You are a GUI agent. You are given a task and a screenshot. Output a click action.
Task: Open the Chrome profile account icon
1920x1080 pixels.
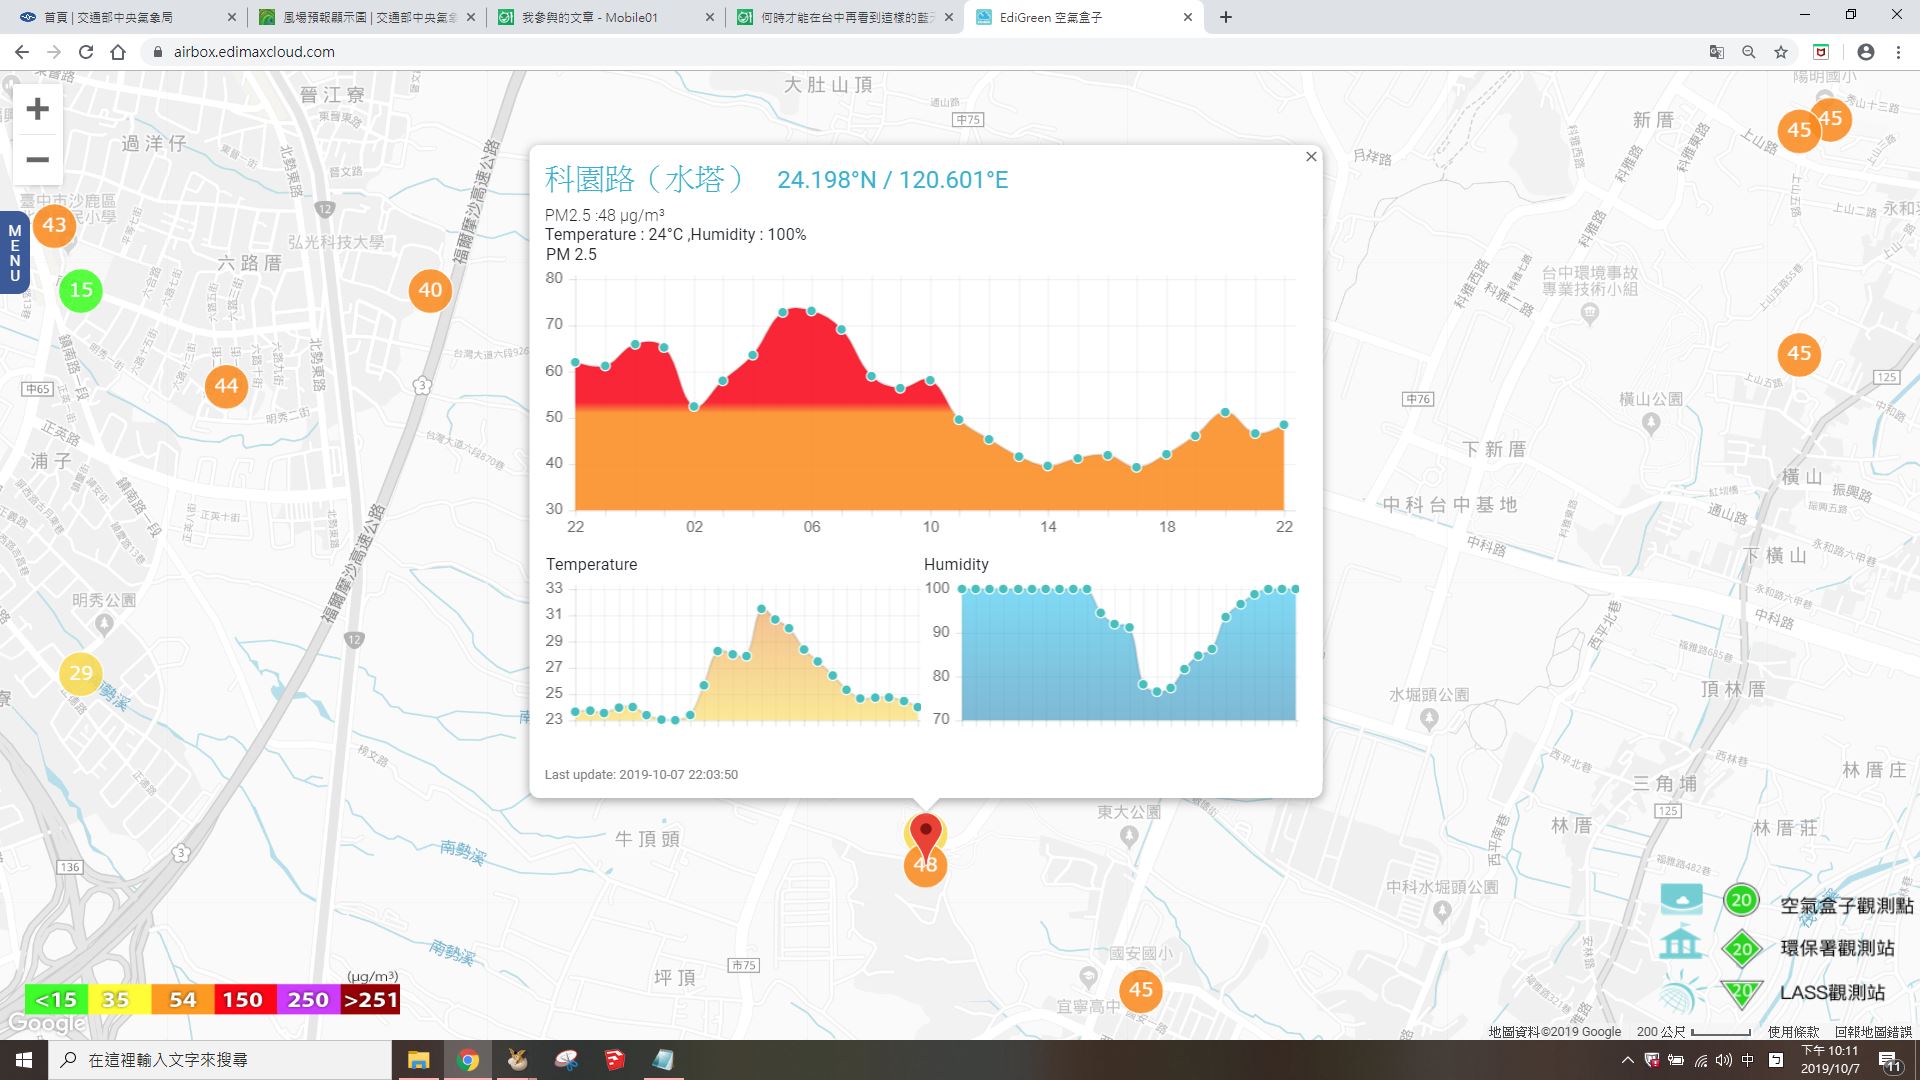click(1865, 52)
